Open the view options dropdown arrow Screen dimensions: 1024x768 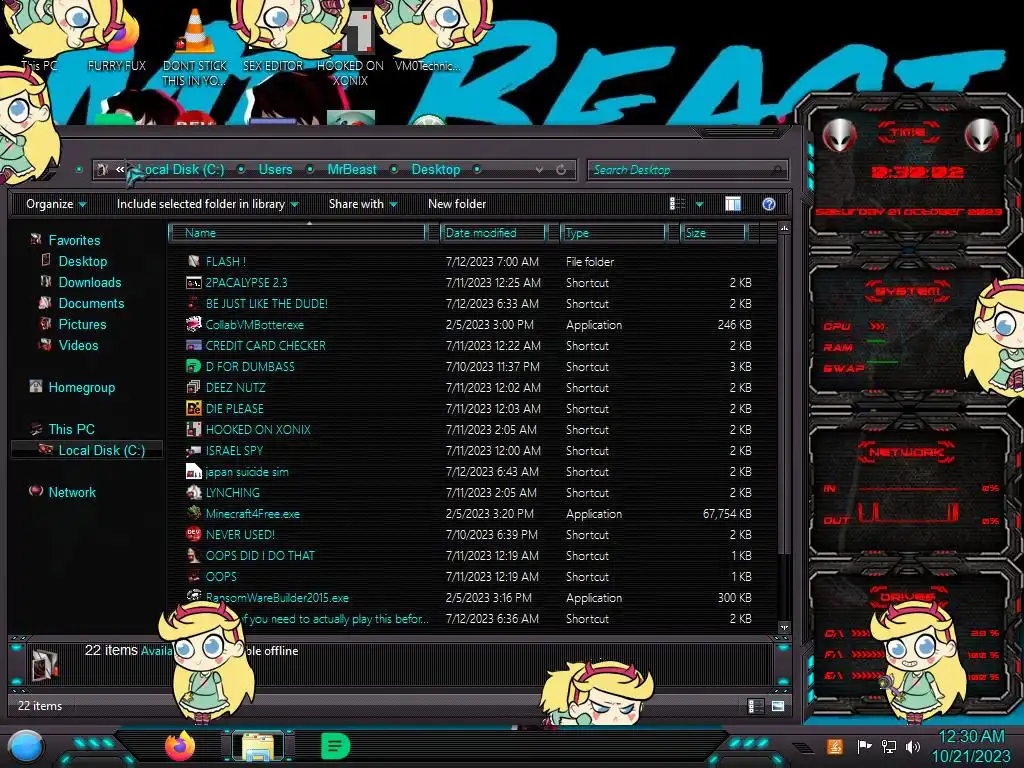tap(699, 204)
